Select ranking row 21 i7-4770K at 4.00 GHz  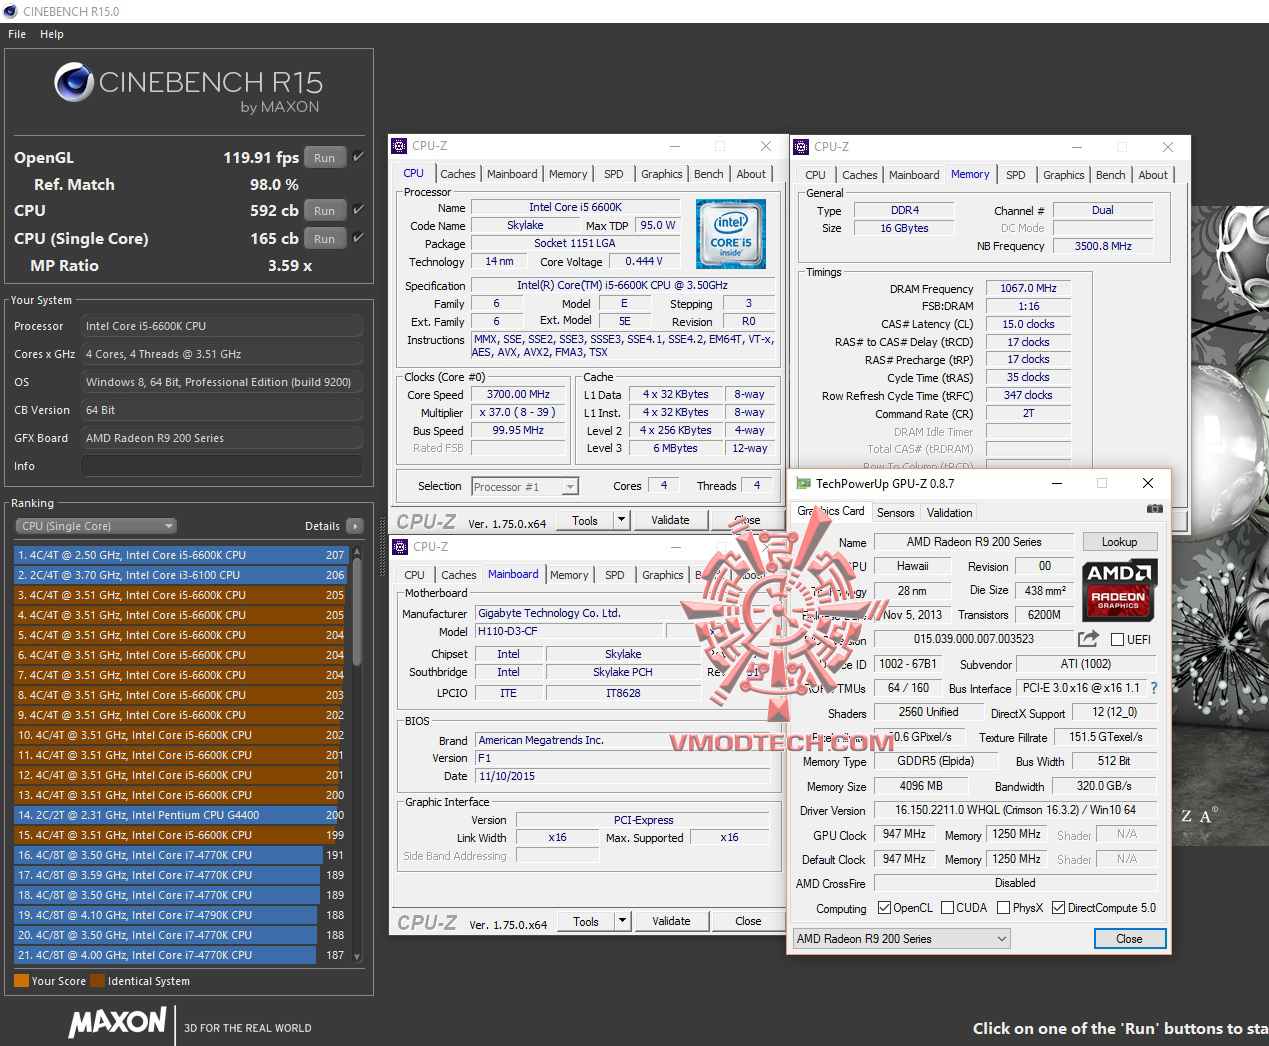click(x=180, y=955)
